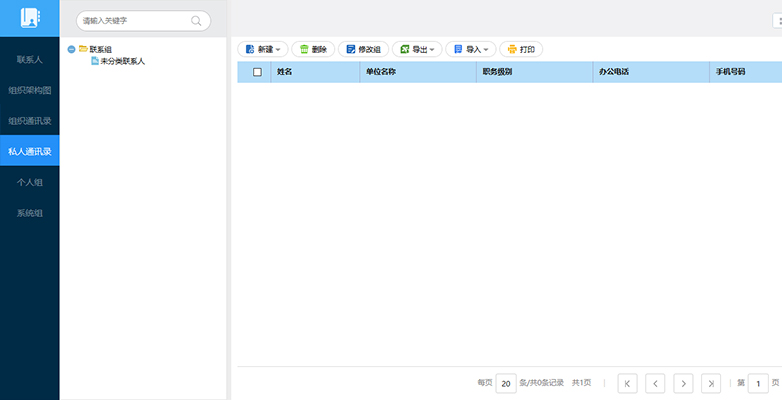This screenshot has width=782, height=400.
Task: Switch to 组织架构图 in the sidebar
Action: click(29, 90)
